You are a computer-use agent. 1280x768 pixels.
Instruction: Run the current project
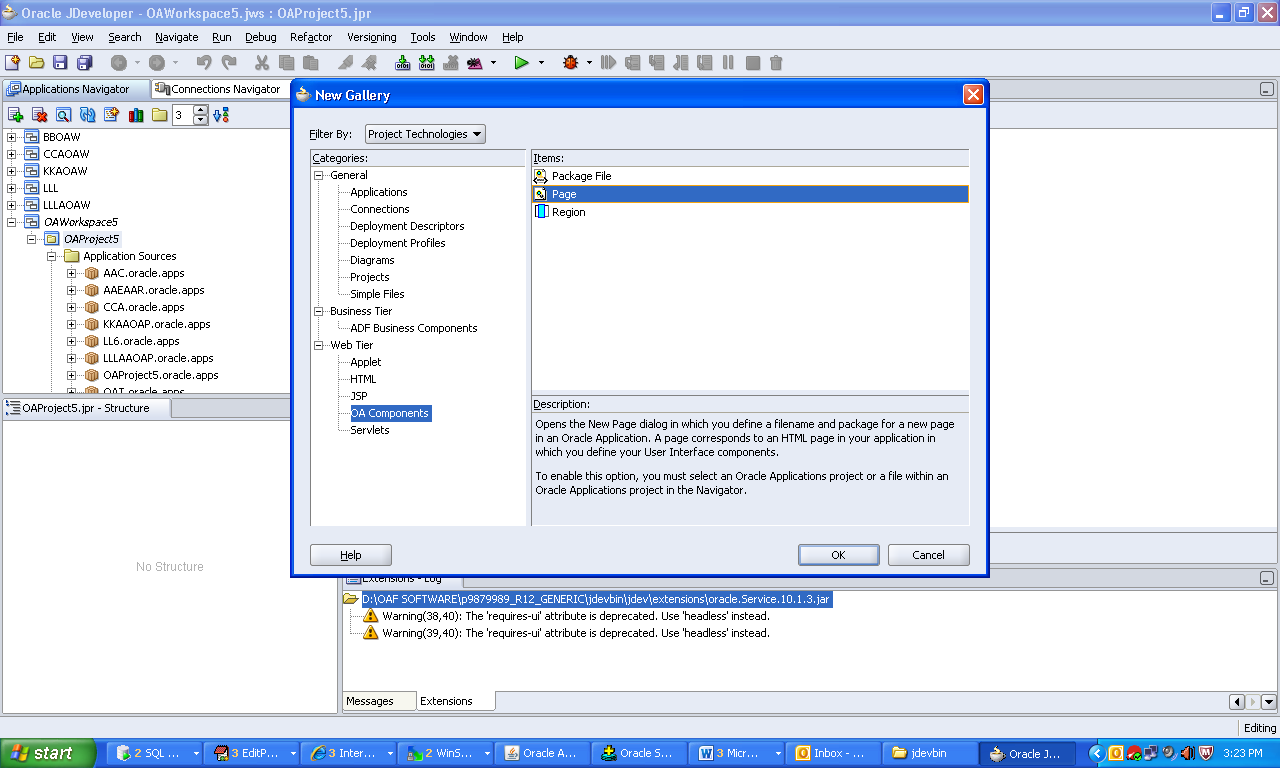pos(520,62)
